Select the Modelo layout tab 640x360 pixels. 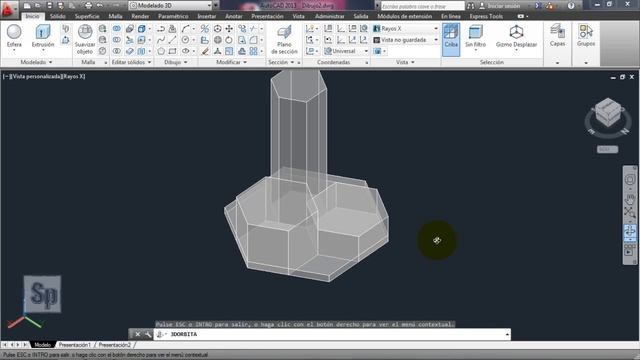(x=42, y=345)
